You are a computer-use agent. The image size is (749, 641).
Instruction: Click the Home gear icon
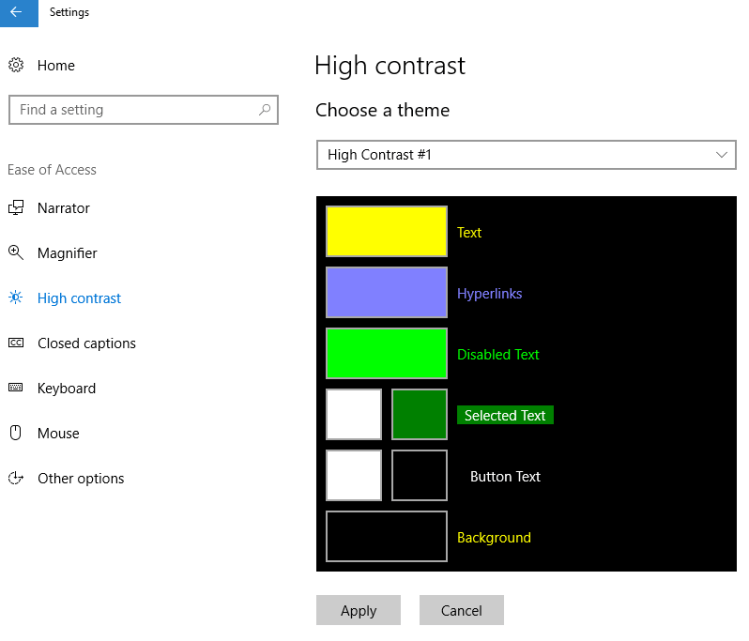point(16,65)
